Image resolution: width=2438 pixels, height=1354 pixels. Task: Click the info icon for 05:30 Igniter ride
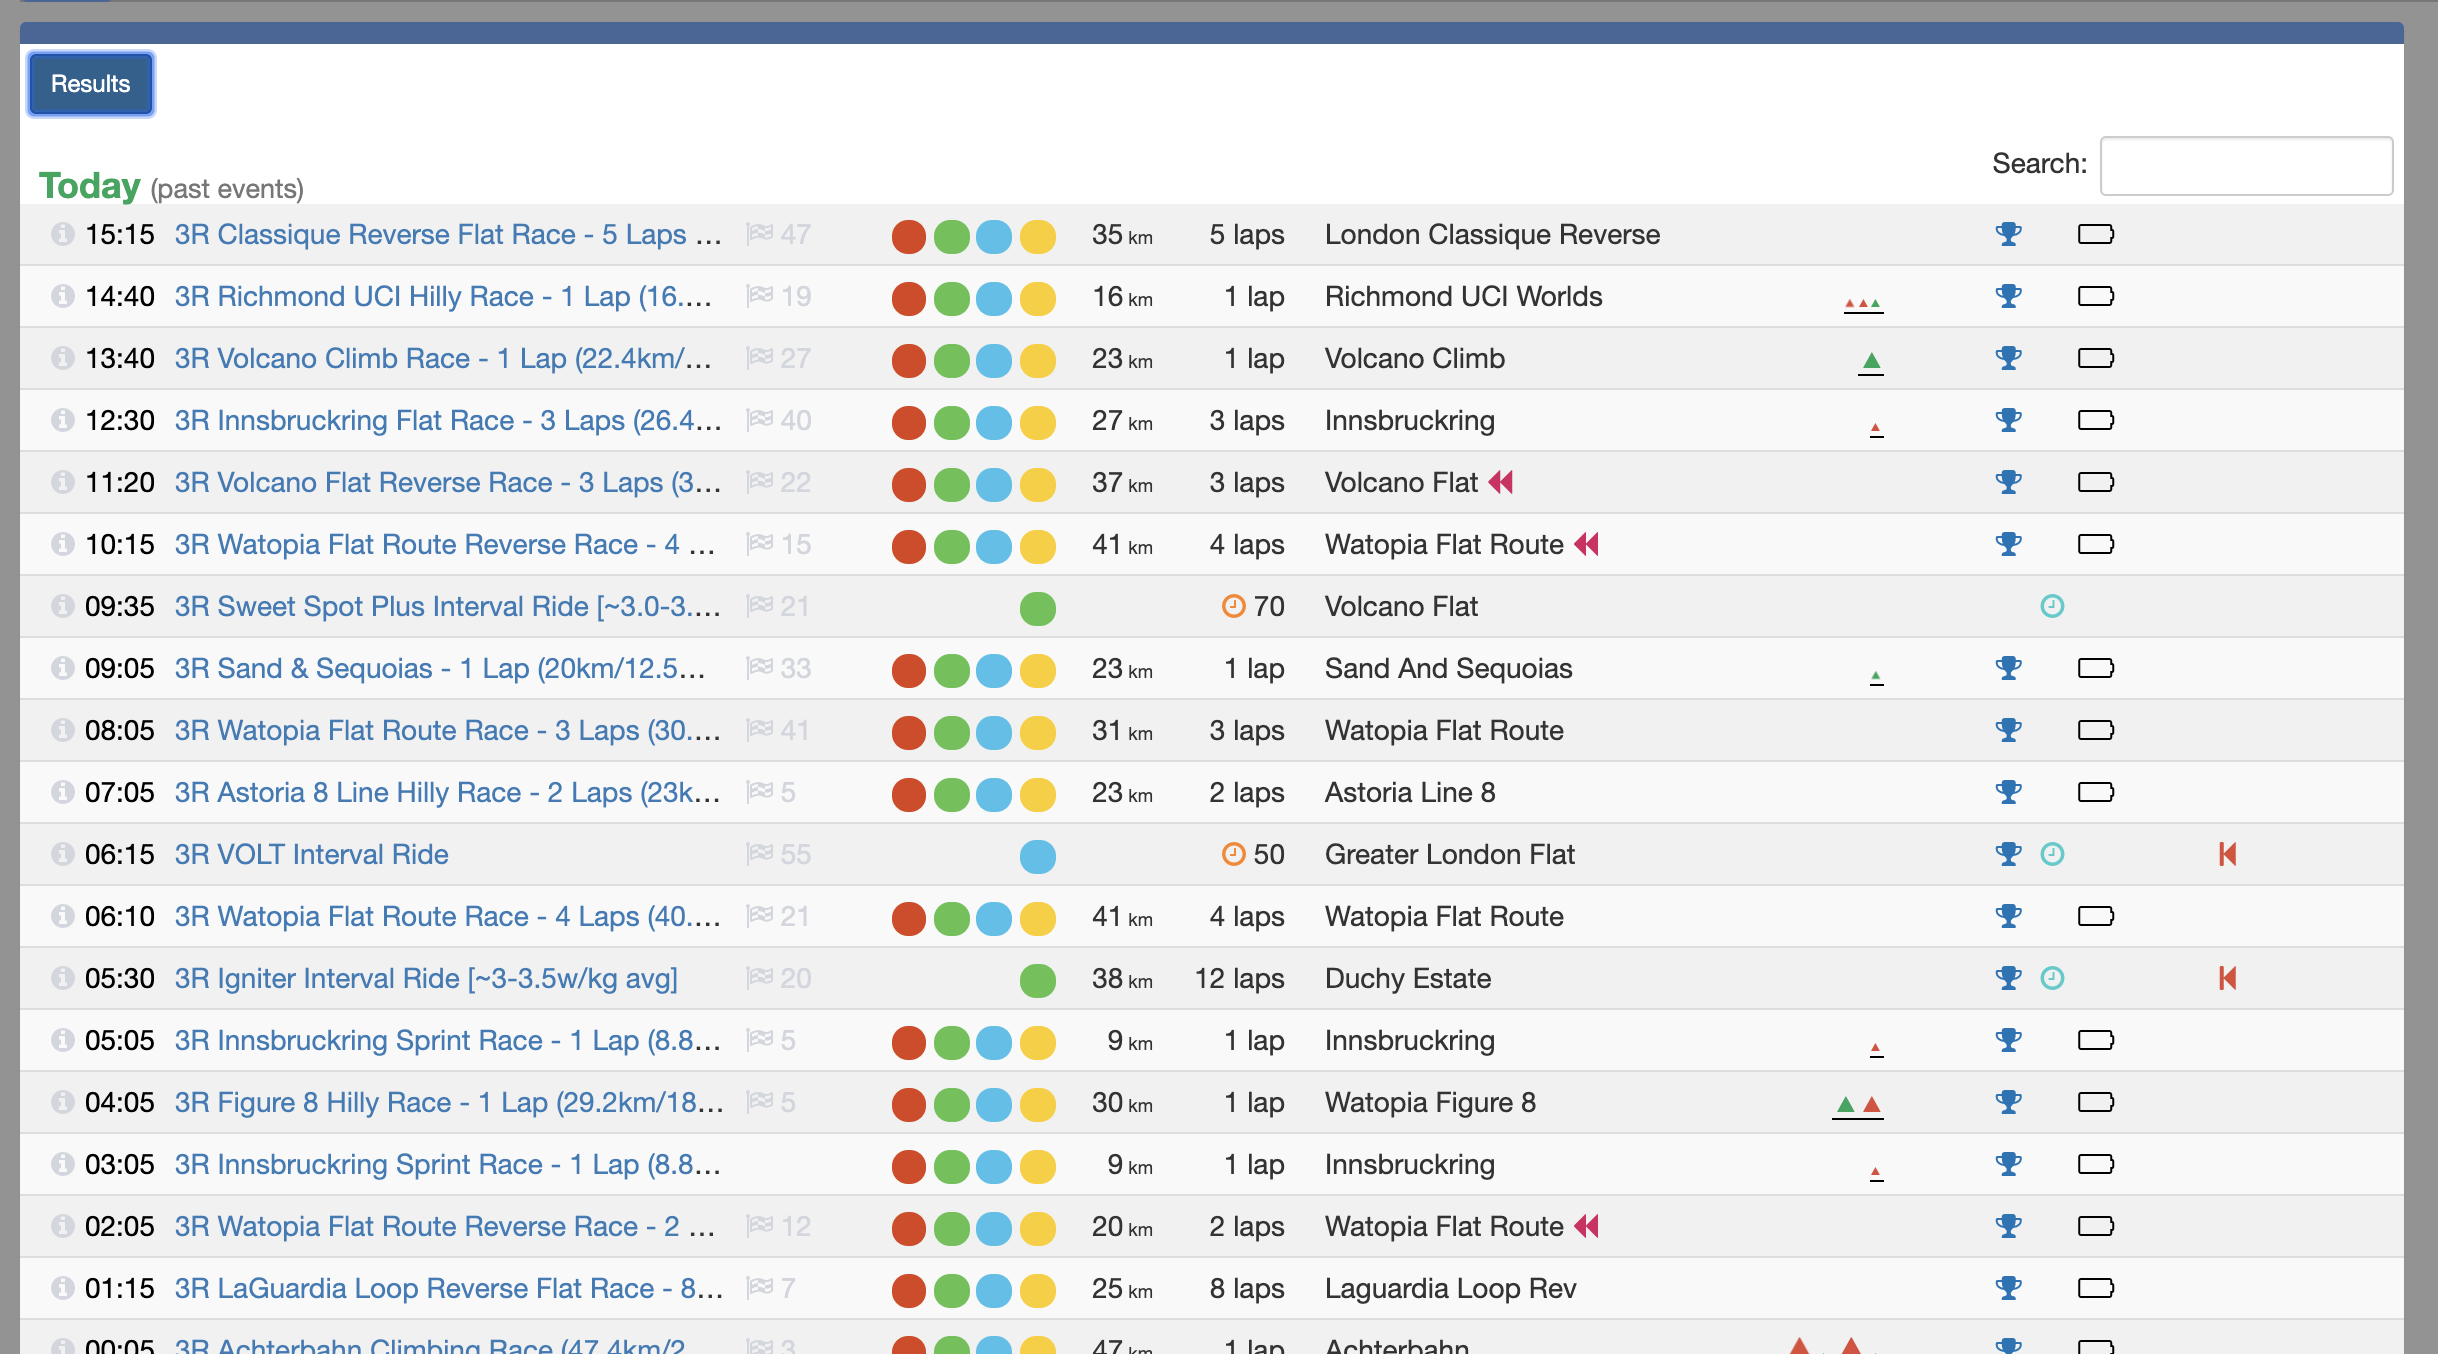pyautogui.click(x=62, y=978)
